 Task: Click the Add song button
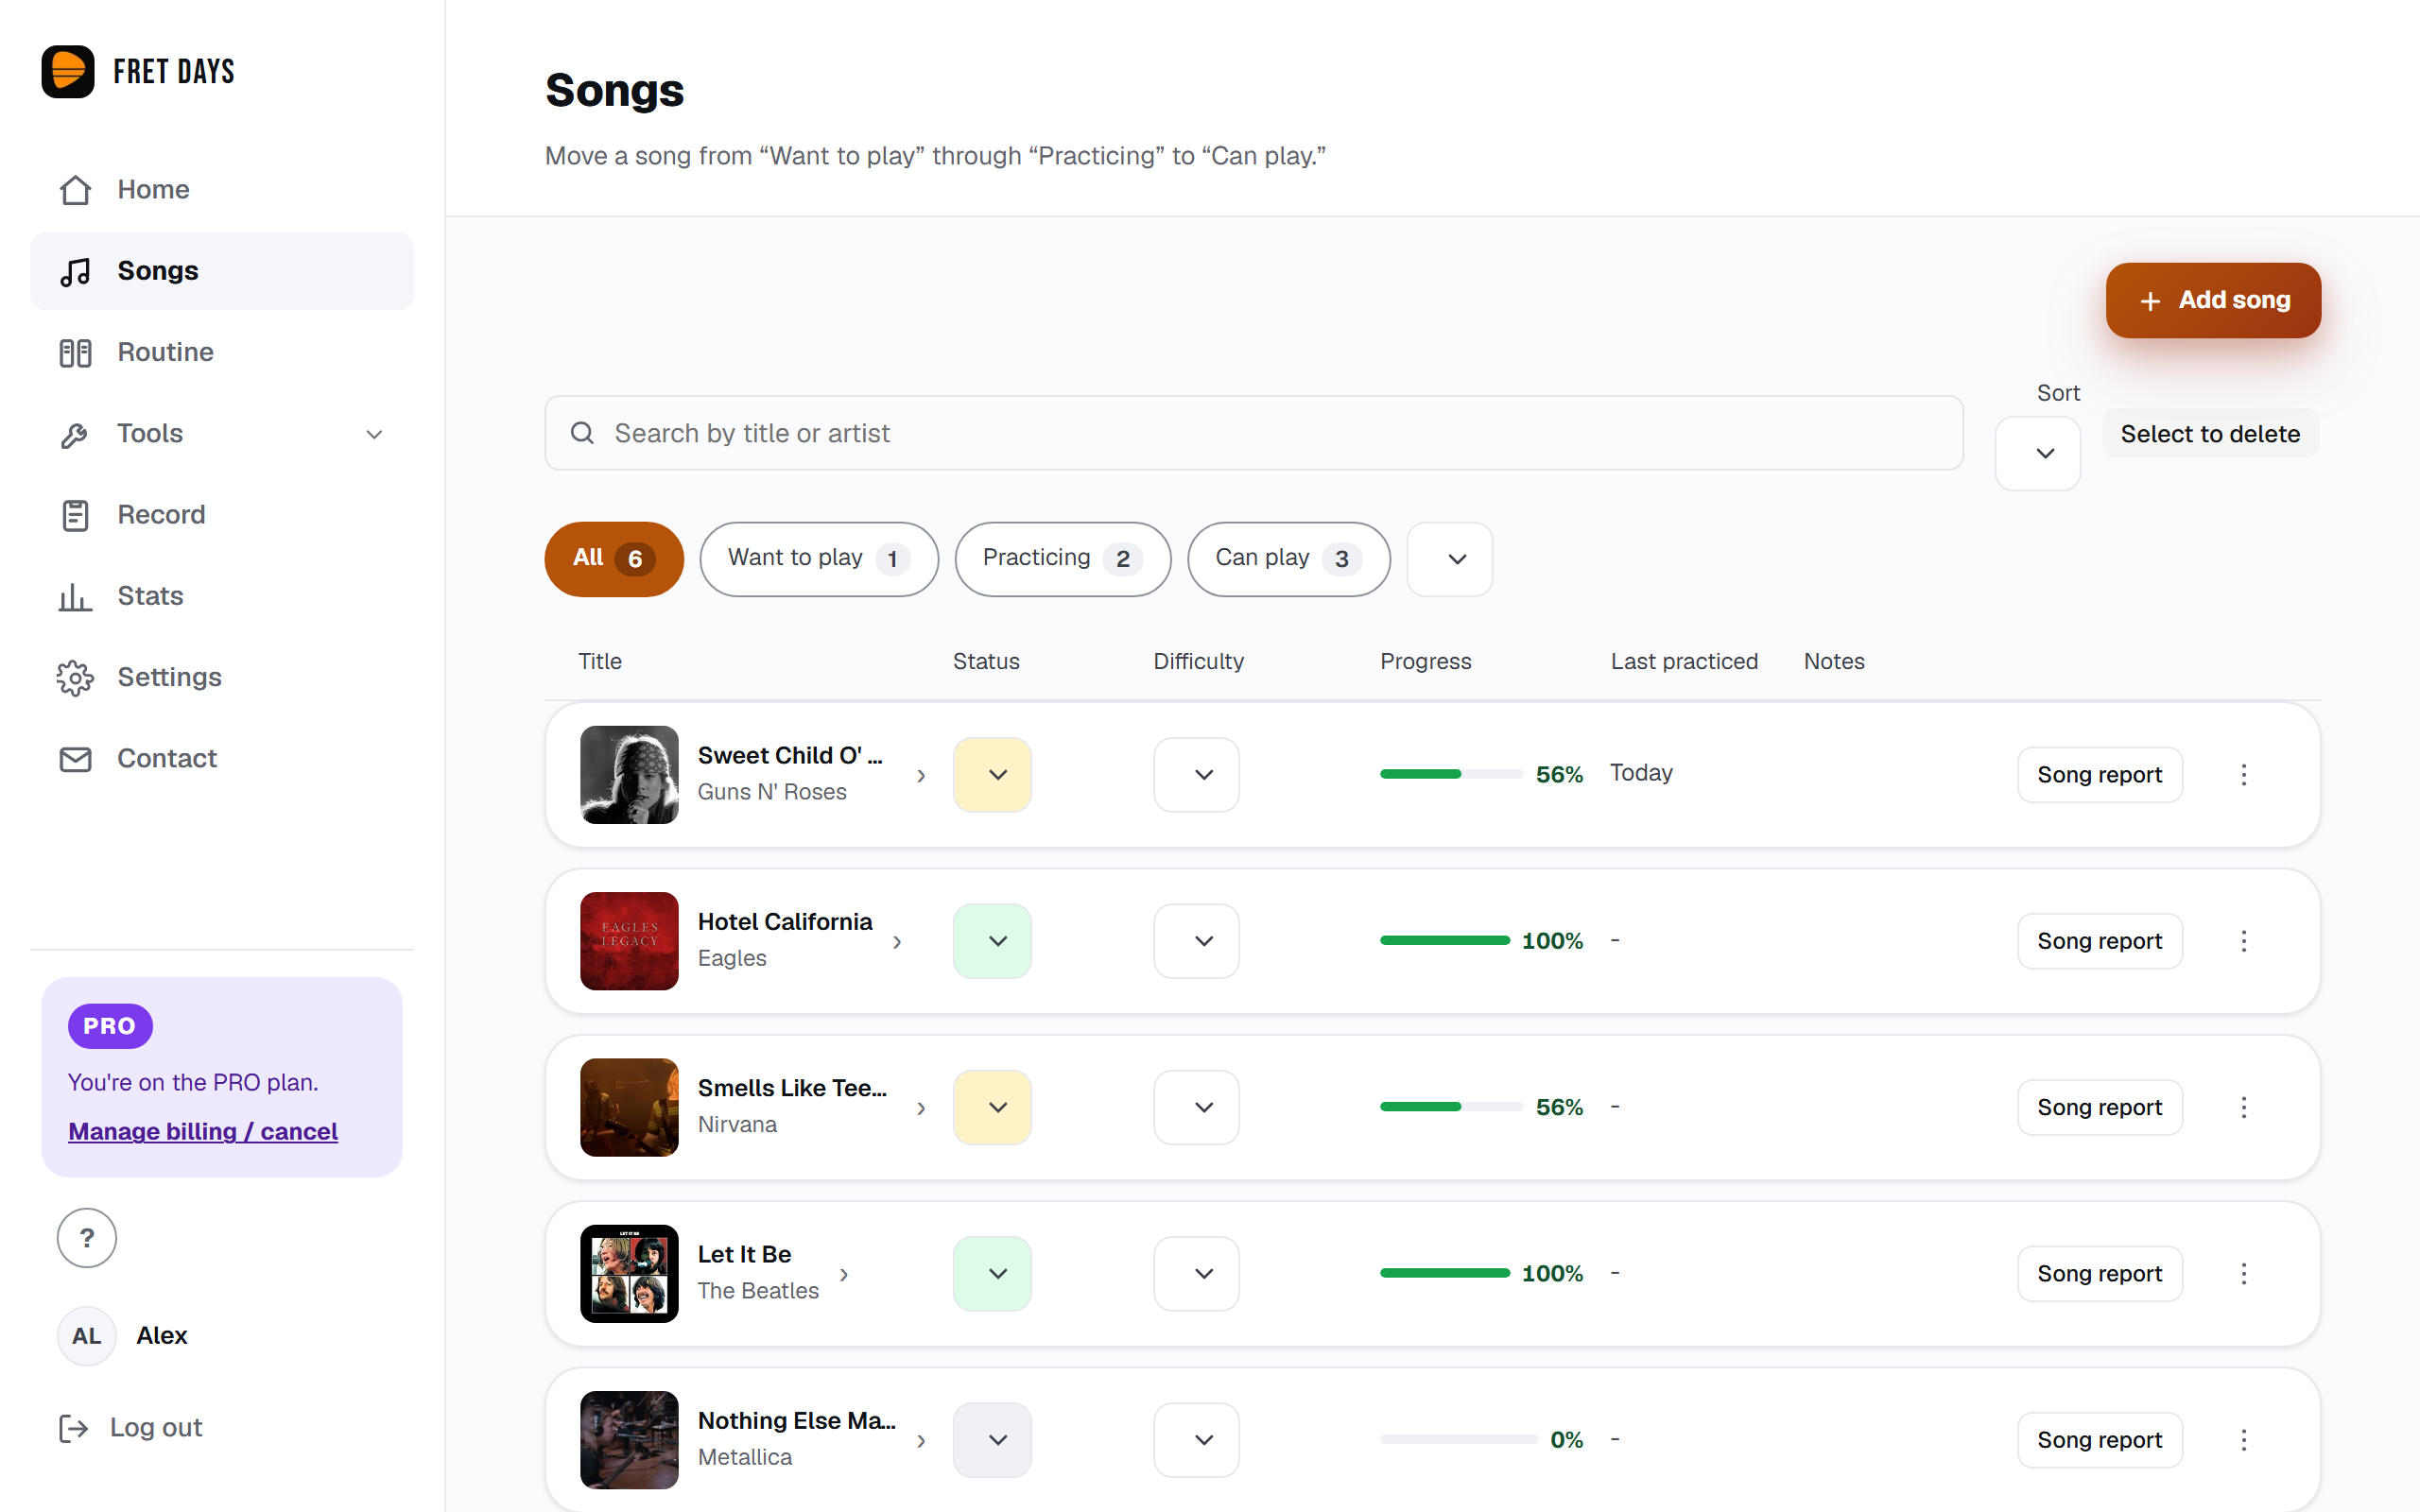pos(2213,300)
